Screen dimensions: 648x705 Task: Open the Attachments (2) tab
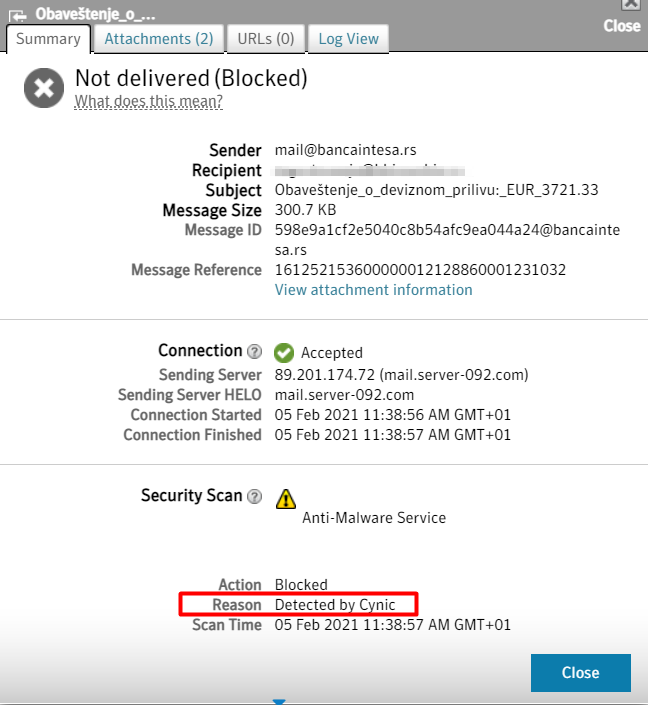(x=159, y=39)
